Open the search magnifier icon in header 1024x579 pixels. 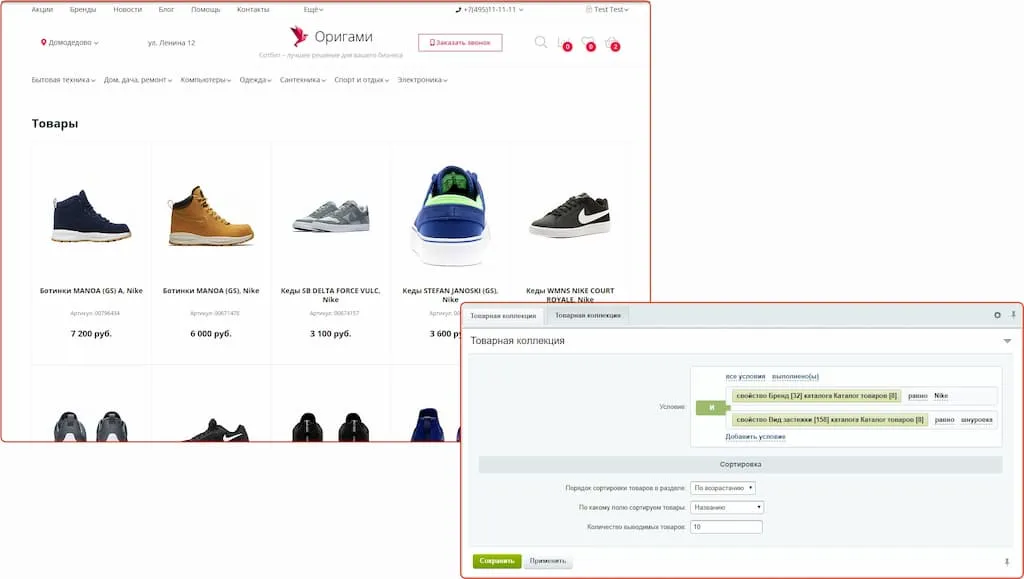(541, 42)
